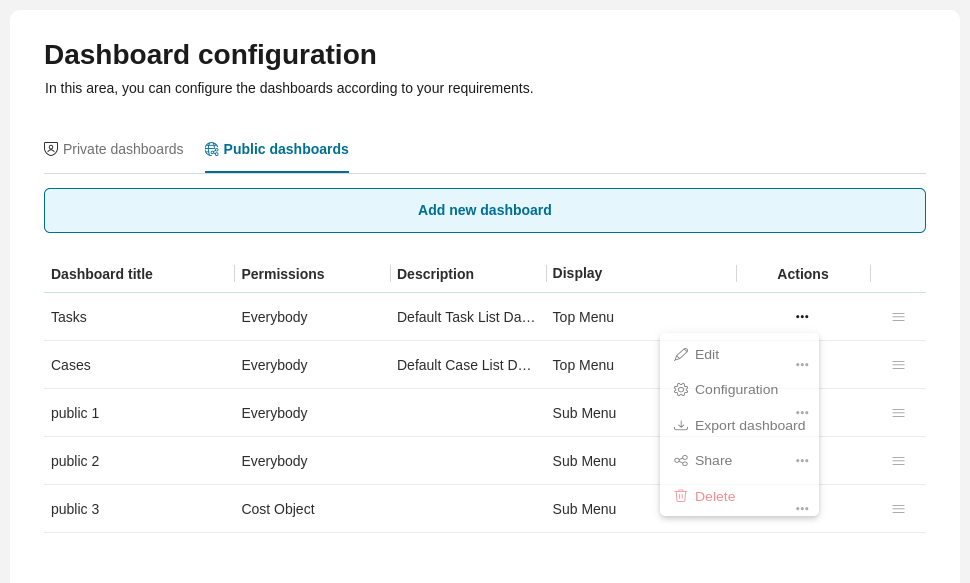Open the actions menu for public 1

click(x=802, y=412)
